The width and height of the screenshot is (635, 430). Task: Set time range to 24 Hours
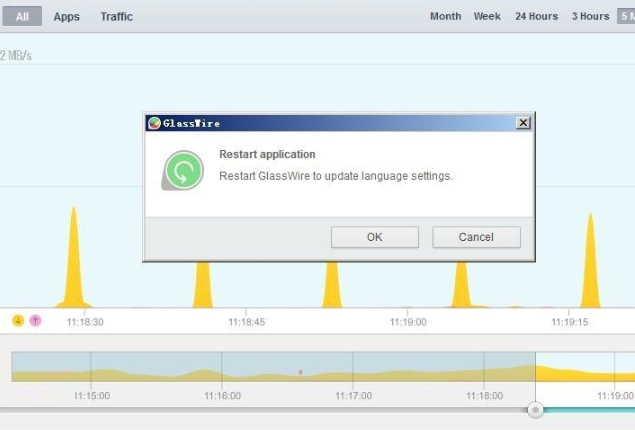click(536, 16)
